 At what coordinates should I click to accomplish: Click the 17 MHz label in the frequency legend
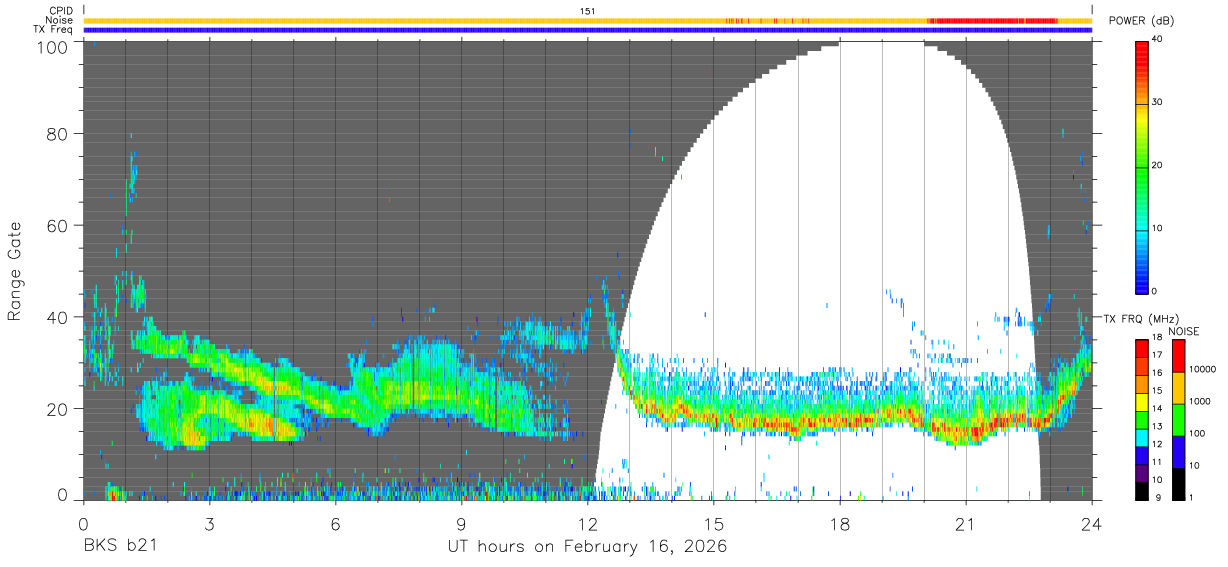coord(1157,355)
